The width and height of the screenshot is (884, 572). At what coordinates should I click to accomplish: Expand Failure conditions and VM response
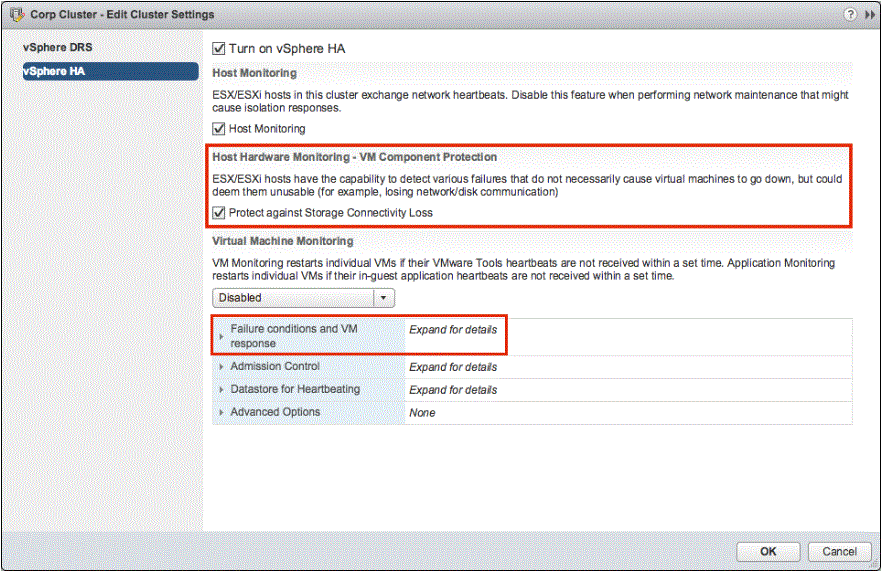[x=221, y=336]
